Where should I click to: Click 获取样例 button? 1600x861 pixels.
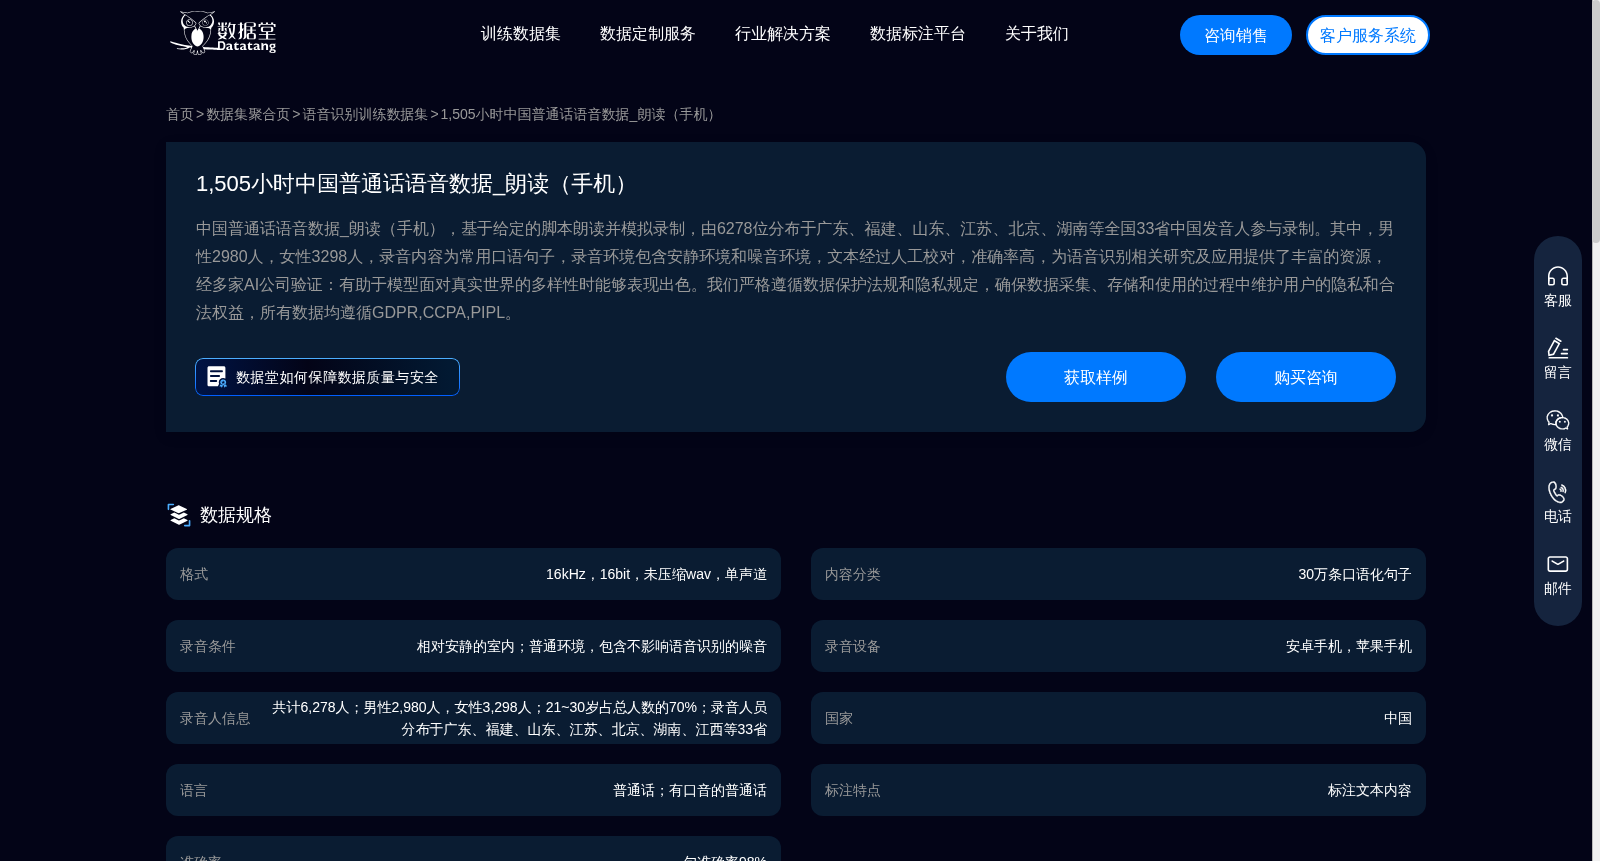1095,377
